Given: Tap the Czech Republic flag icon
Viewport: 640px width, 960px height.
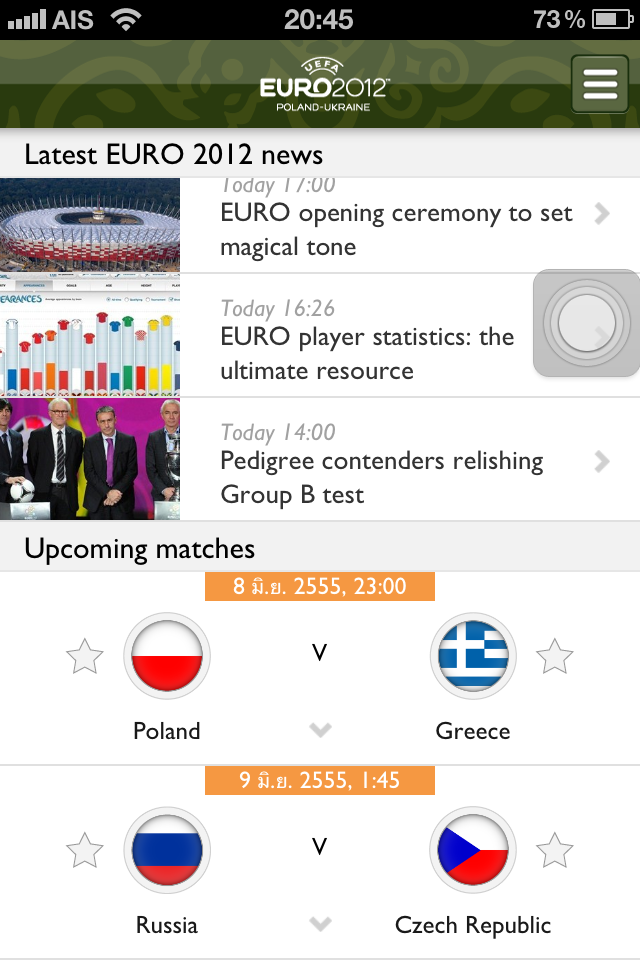Looking at the screenshot, I should coord(473,850).
